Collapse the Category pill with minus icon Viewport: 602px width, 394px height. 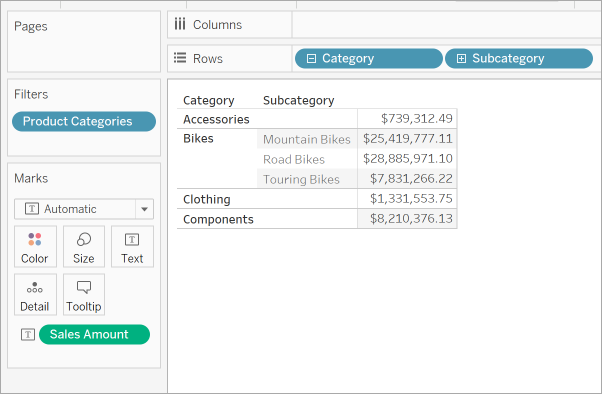click(311, 58)
